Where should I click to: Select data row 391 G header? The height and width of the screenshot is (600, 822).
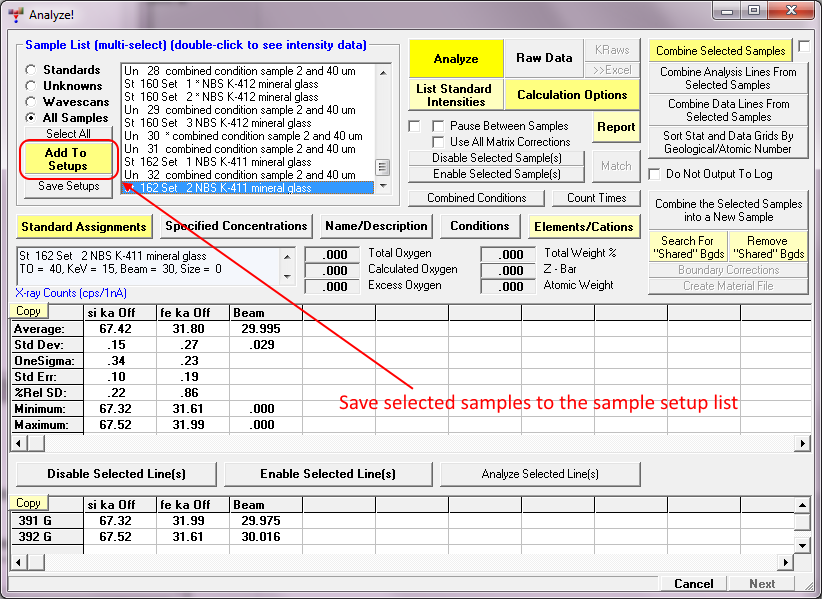pyautogui.click(x=46, y=521)
